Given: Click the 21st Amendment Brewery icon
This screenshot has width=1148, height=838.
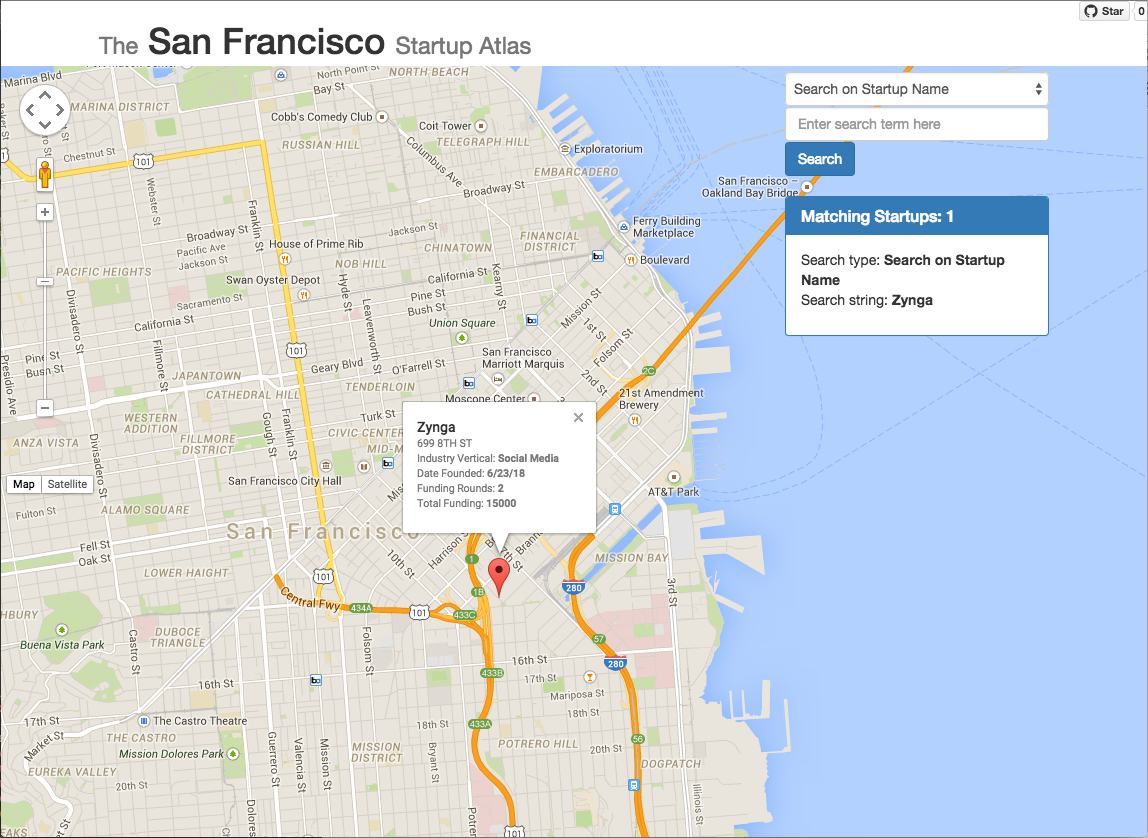Looking at the screenshot, I should tap(633, 420).
